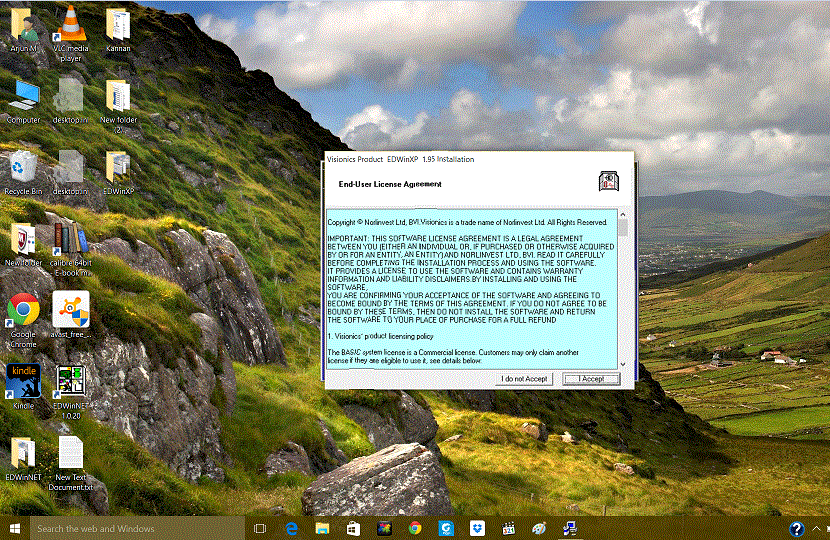Click the I do not Accept button
The height and width of the screenshot is (540, 830).
coord(525,379)
